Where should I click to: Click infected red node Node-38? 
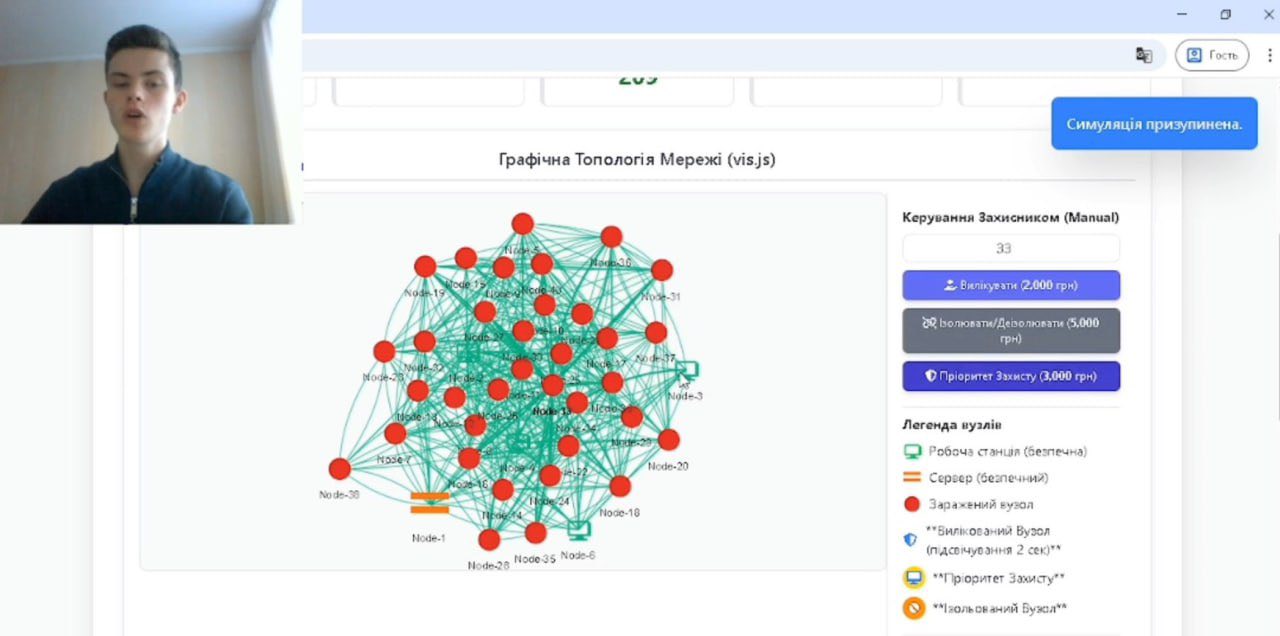340,469
